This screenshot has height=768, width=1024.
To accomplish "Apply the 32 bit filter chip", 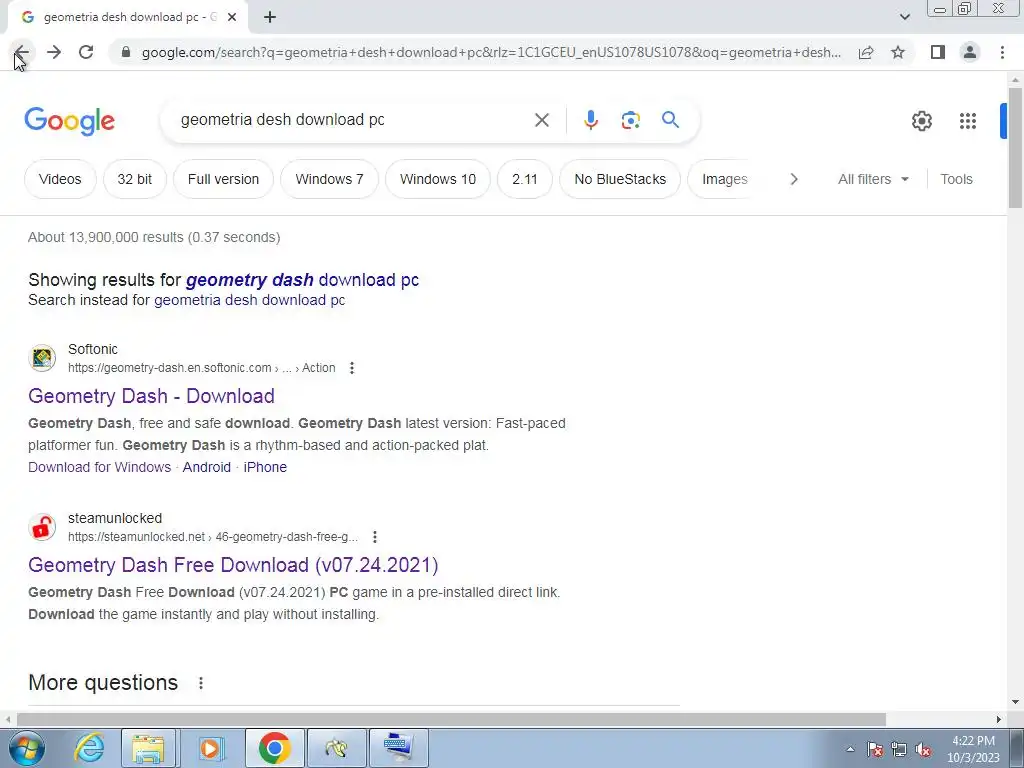I will pyautogui.click(x=135, y=179).
